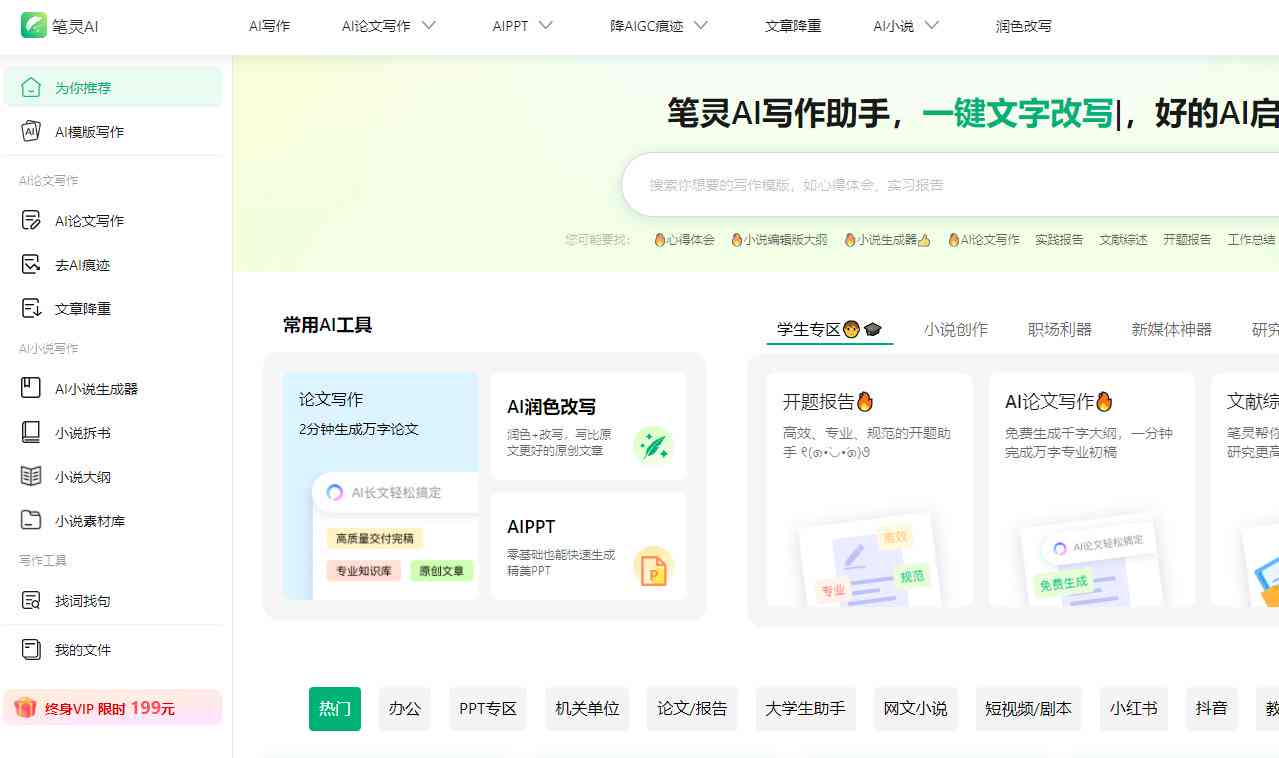Screen dimensions: 1279x758
Task: Click the 小说大纲 open-book icon
Action: tap(31, 476)
